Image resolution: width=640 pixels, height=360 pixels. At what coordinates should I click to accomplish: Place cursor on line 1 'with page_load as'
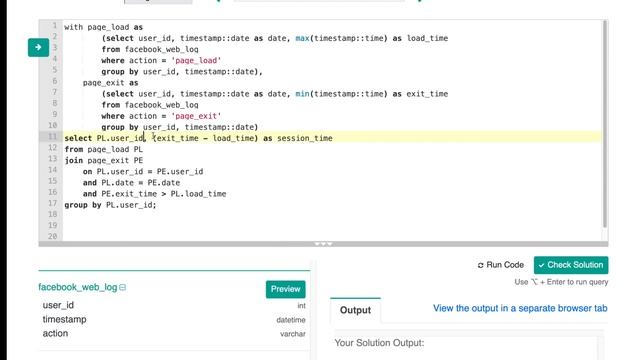pos(104,27)
